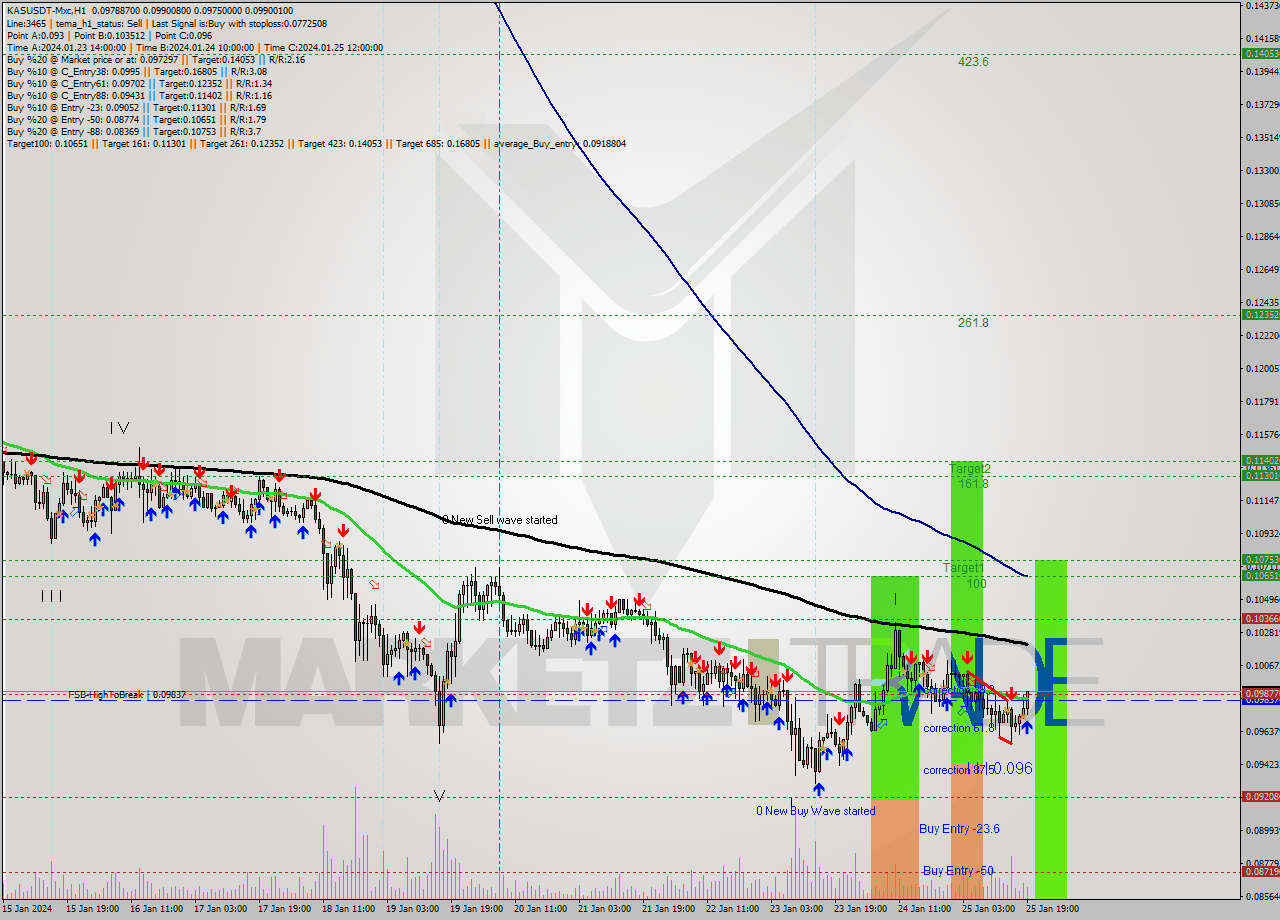This screenshot has width=1280, height=920.
Task: Click the 0.10067 price axis value
Action: point(1261,665)
